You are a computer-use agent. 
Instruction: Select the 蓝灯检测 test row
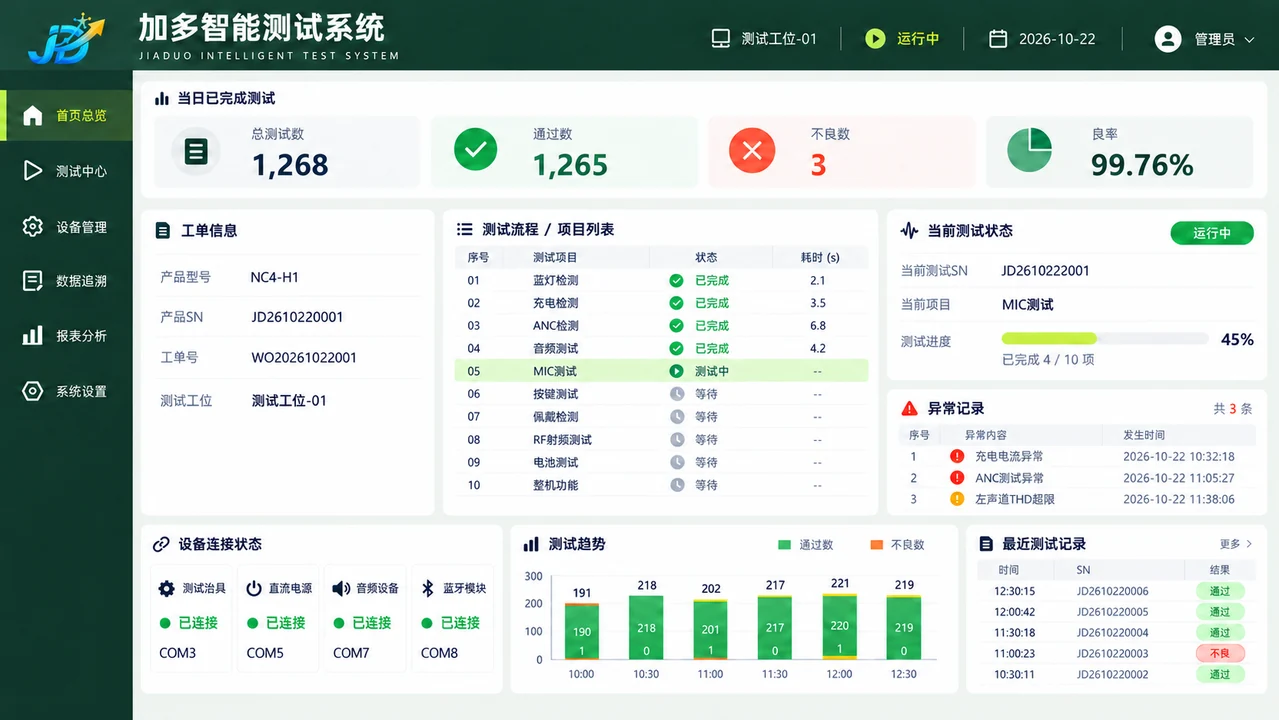click(661, 280)
